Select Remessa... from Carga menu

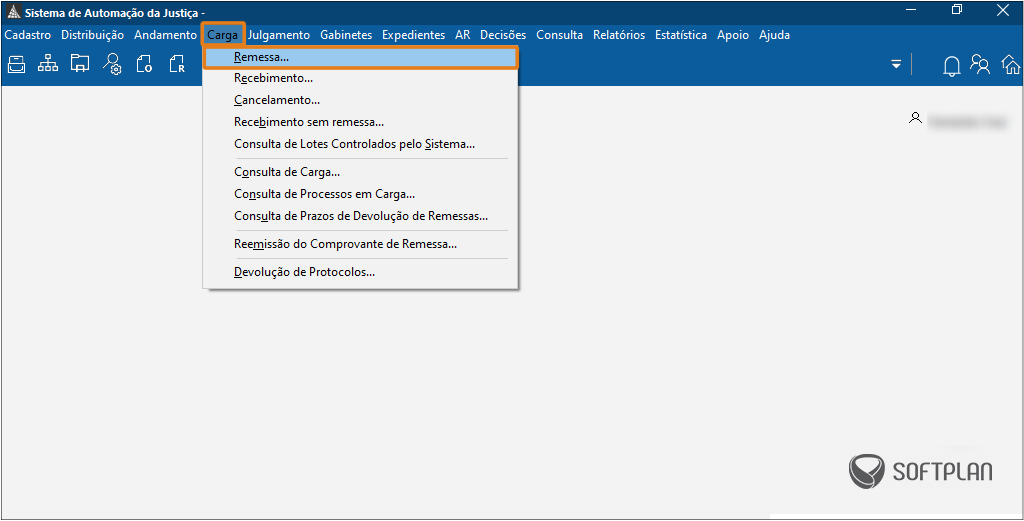point(361,57)
